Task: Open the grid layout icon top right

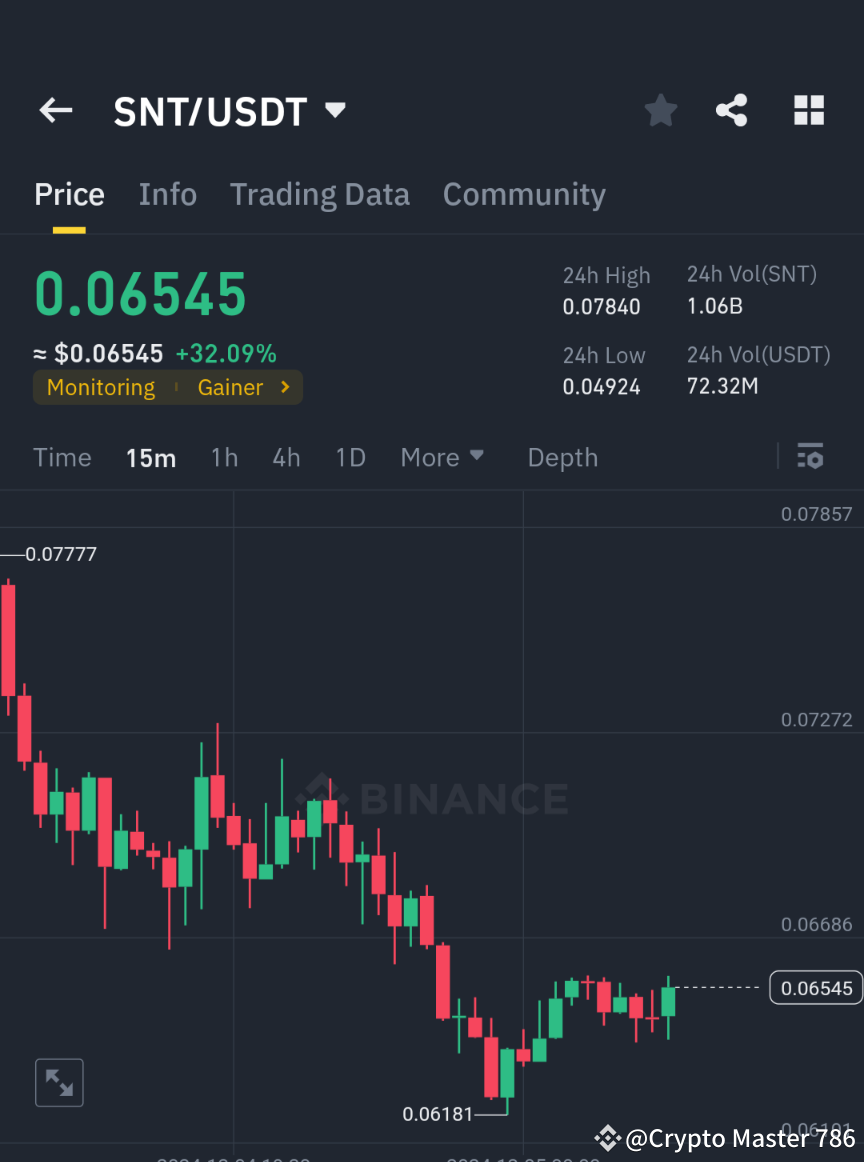Action: click(x=808, y=110)
